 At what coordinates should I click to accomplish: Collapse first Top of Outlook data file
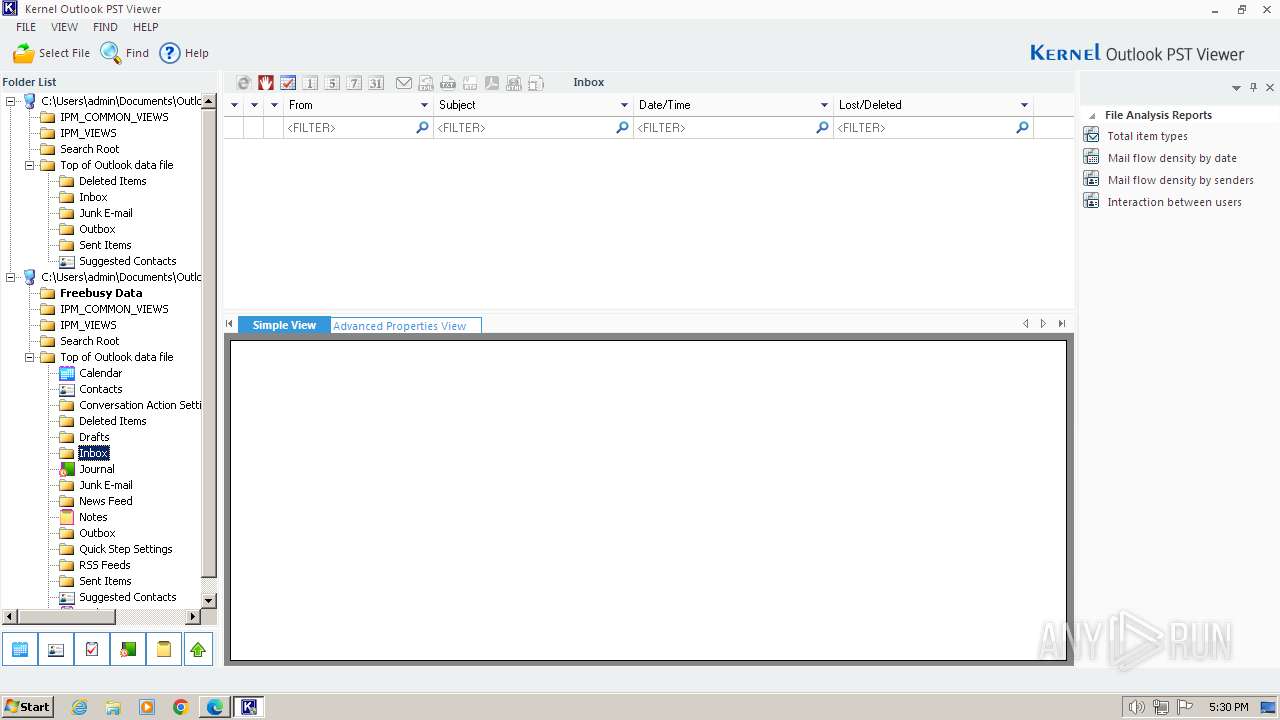[30, 165]
